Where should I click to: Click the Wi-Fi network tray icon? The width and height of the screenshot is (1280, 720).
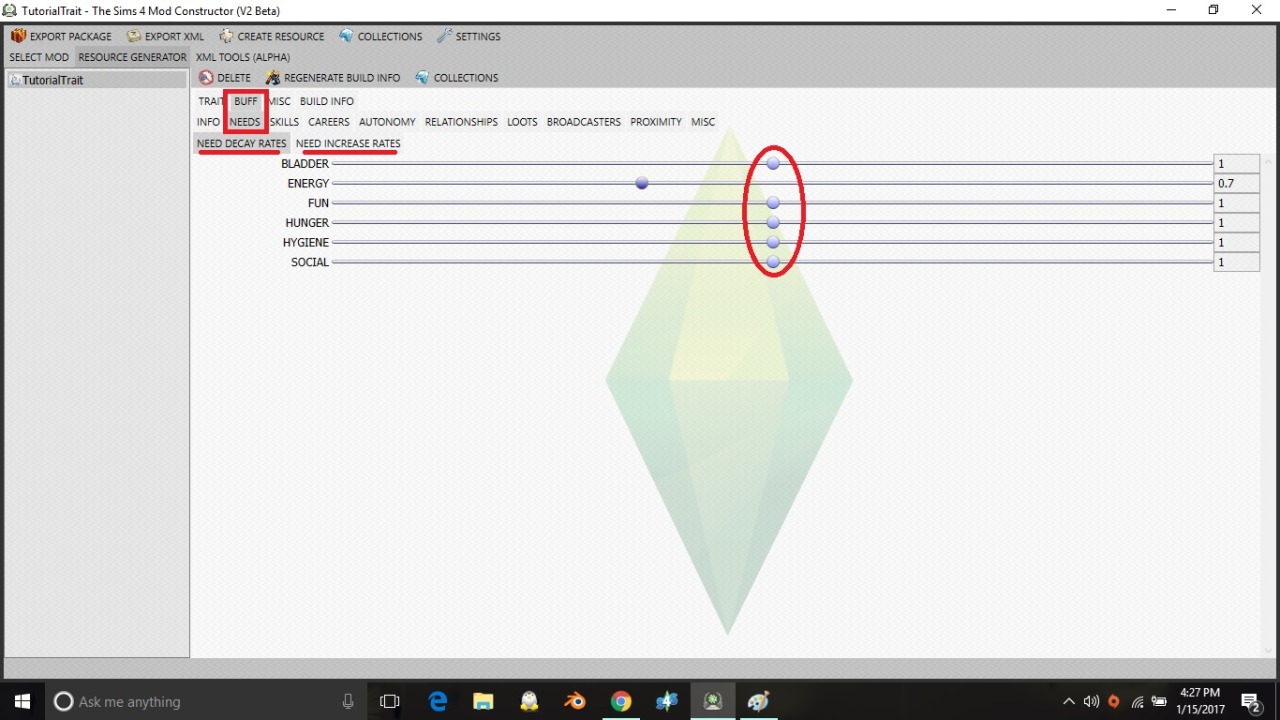(x=1137, y=701)
